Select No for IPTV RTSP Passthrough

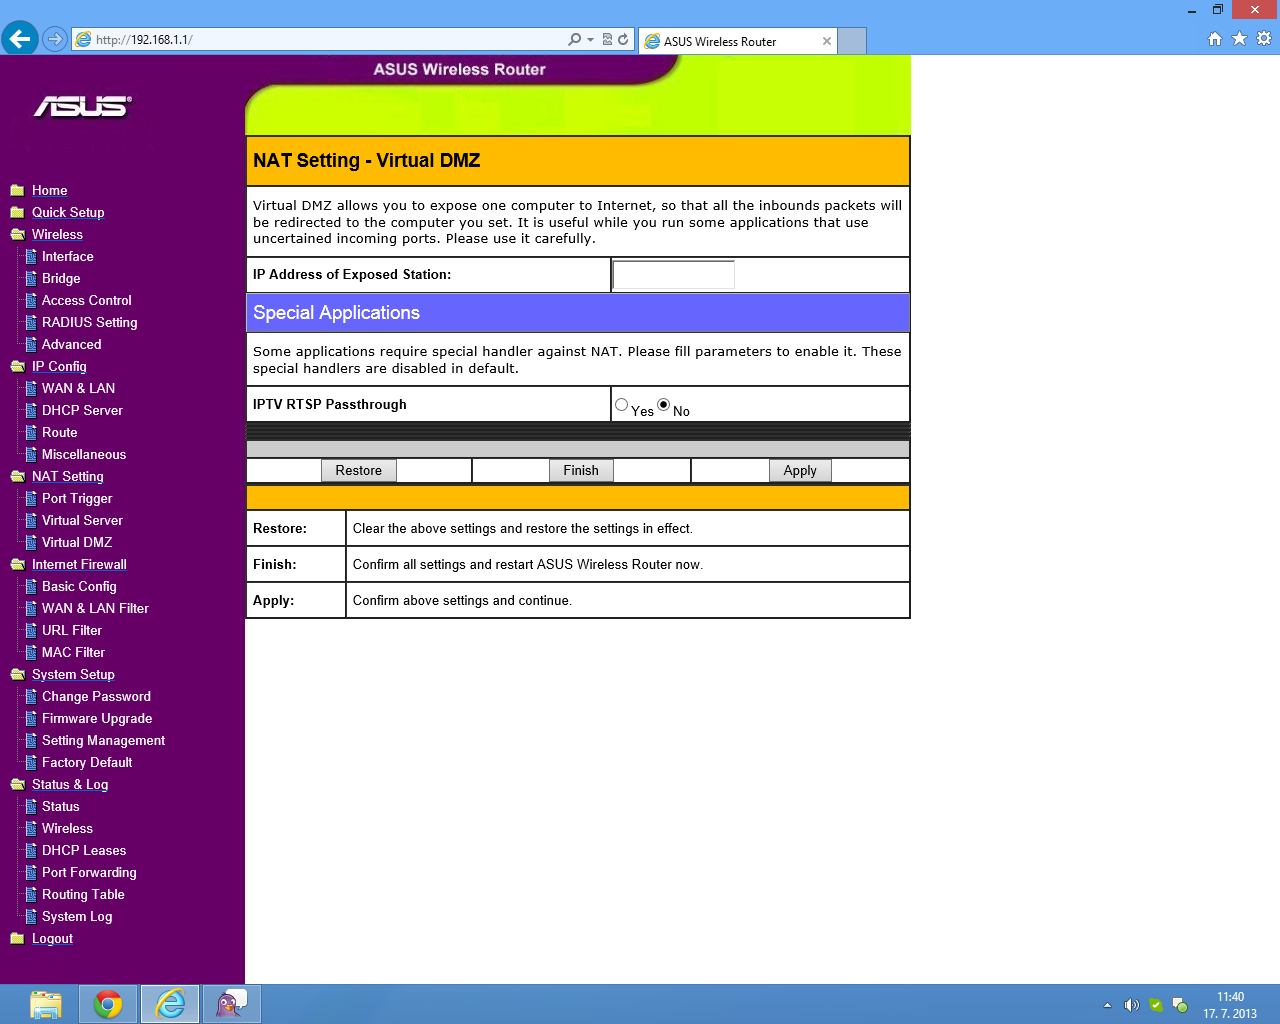point(664,405)
